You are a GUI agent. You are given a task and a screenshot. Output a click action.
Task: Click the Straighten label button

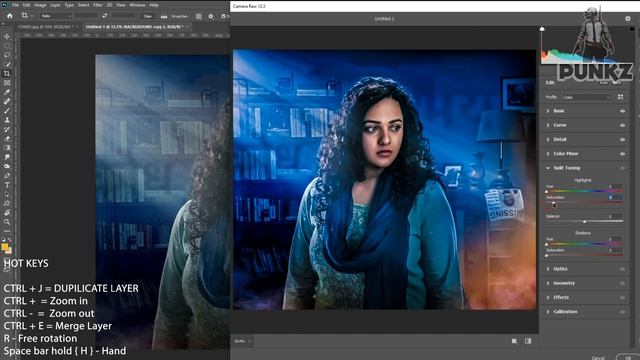point(179,16)
